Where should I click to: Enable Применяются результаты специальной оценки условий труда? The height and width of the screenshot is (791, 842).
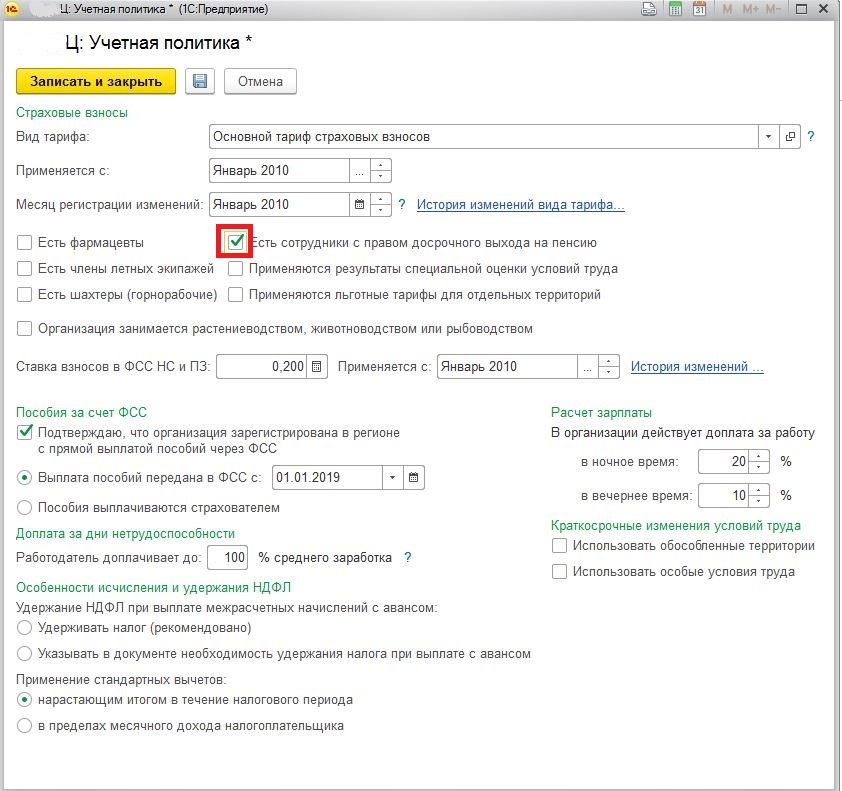point(235,268)
